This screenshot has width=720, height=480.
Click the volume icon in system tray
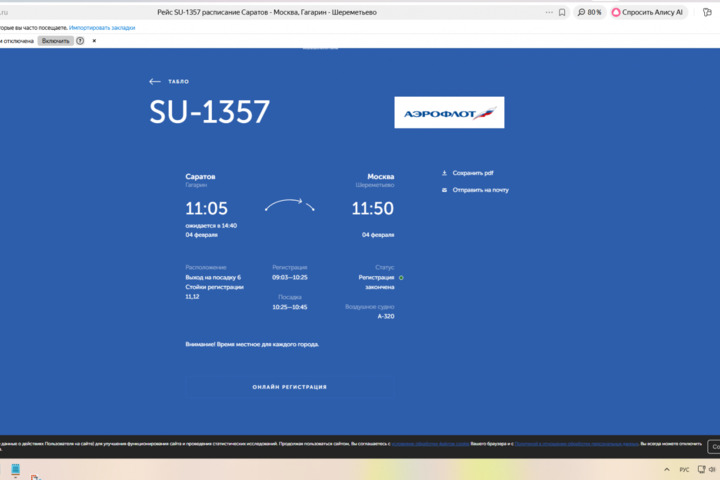(710, 469)
